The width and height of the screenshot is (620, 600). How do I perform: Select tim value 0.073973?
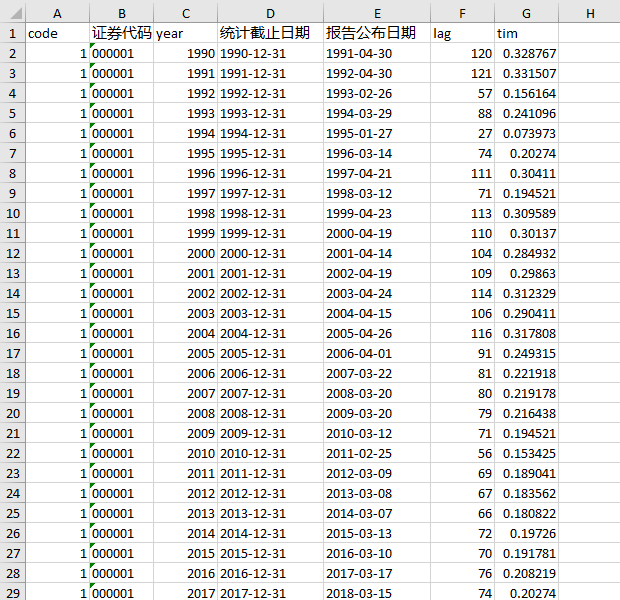pyautogui.click(x=527, y=133)
